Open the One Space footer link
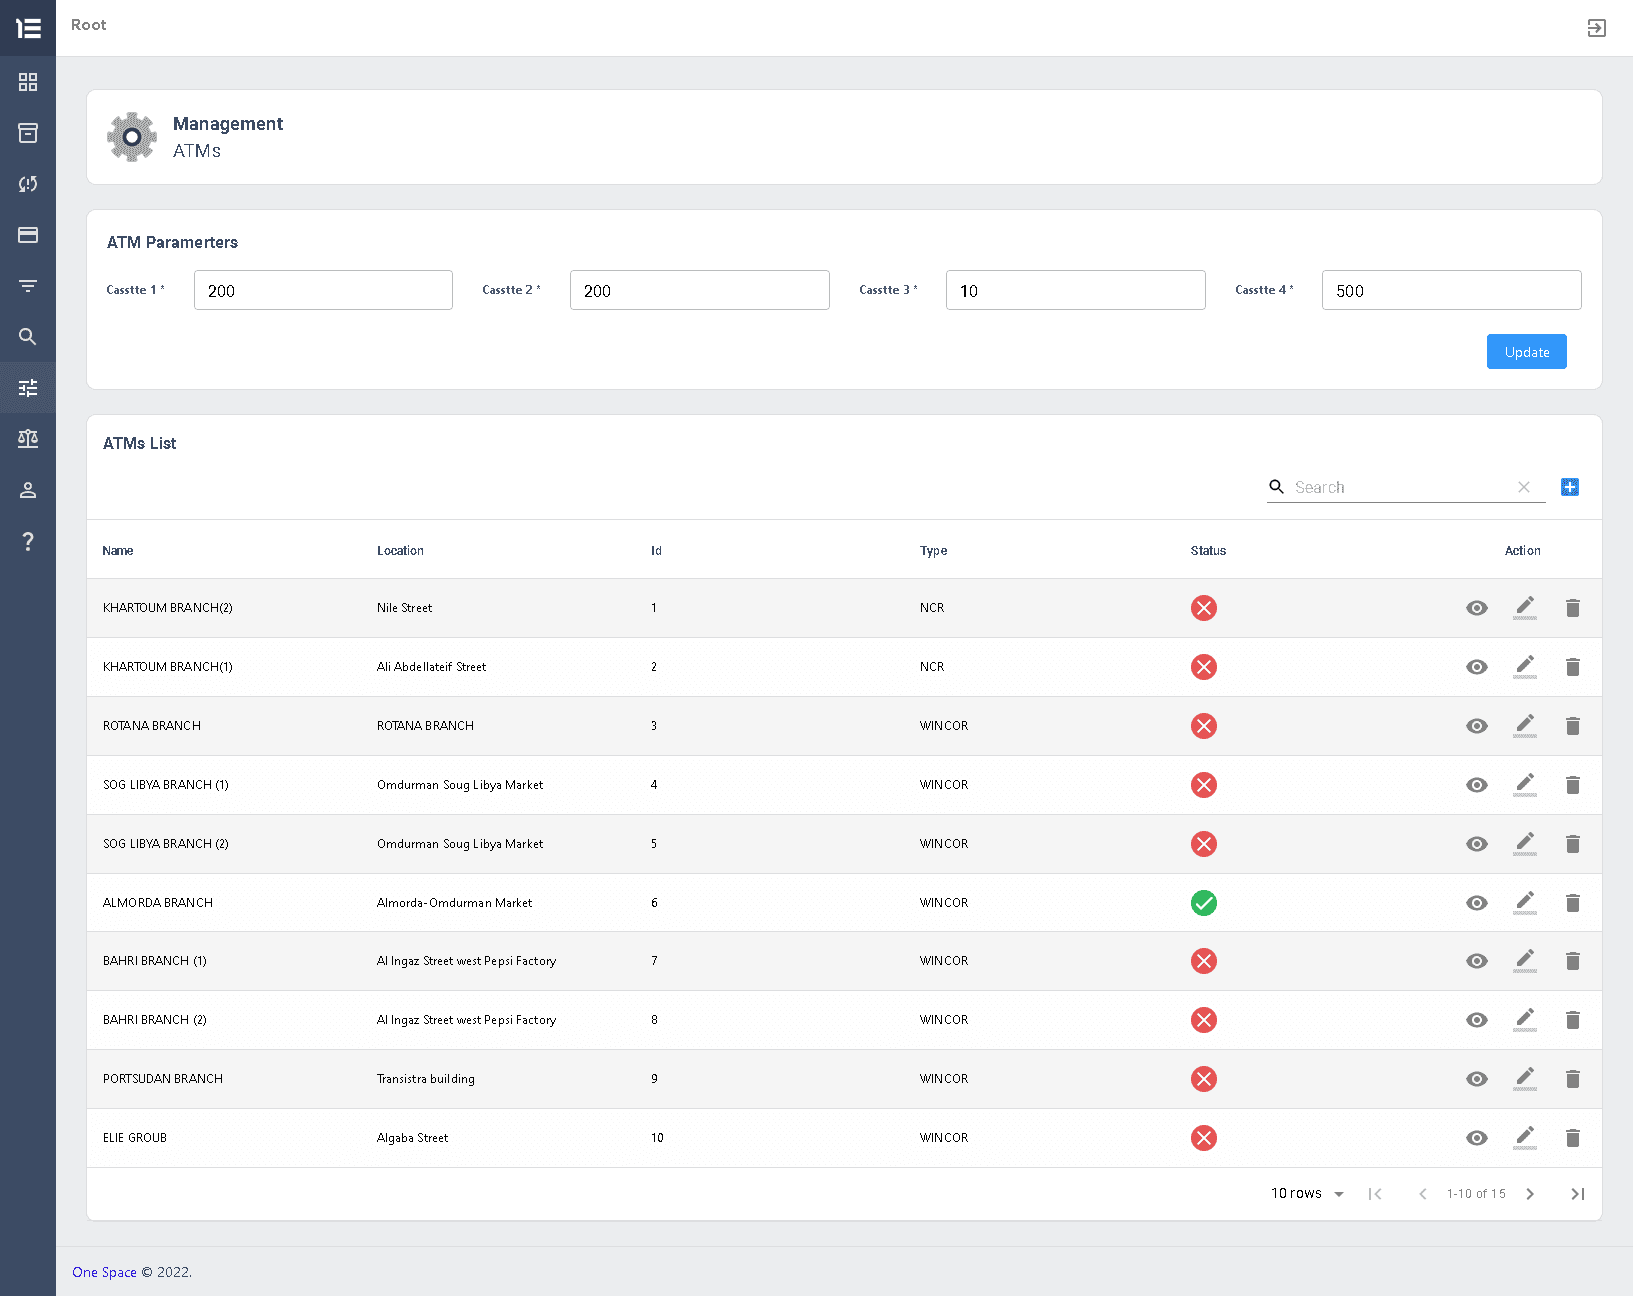 coord(103,1272)
